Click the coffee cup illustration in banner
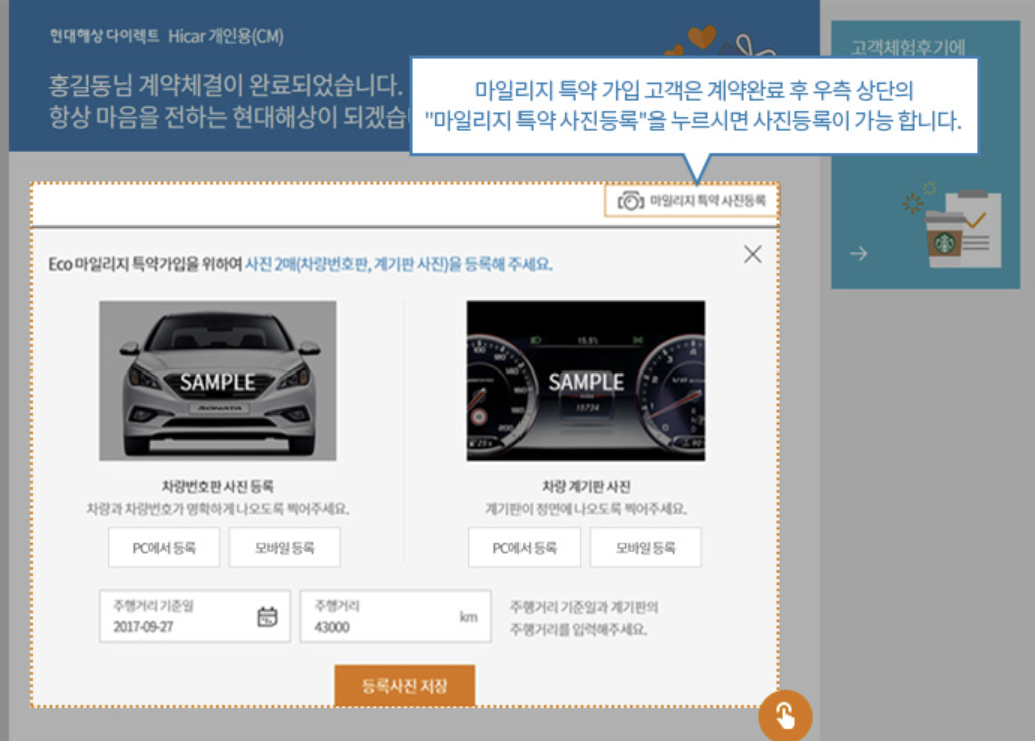Screen dimensions: 1036x742 (945, 239)
